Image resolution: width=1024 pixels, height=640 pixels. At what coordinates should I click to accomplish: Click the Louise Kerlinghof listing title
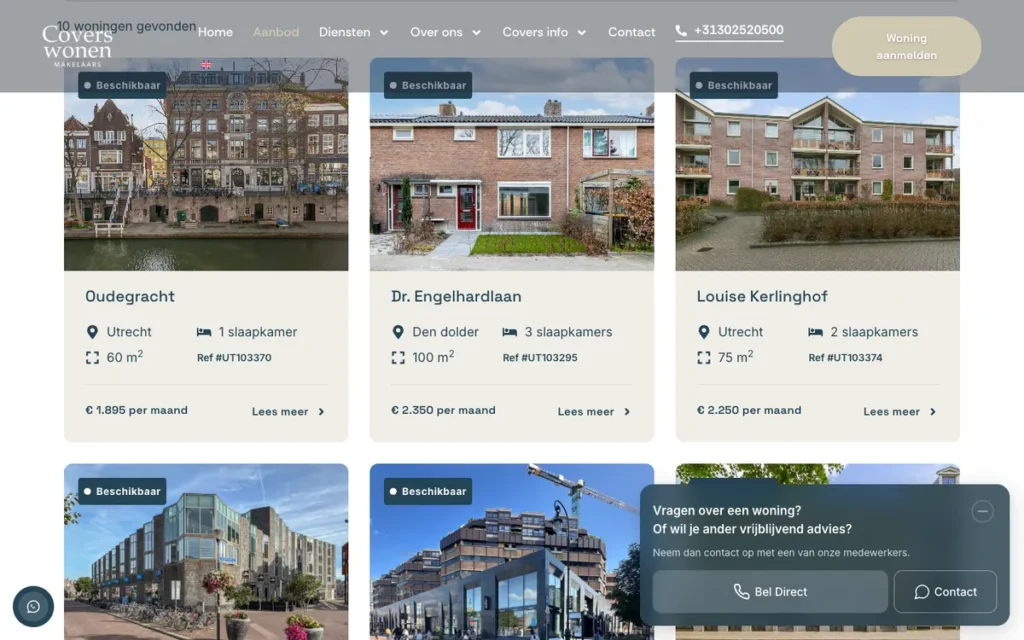[x=762, y=296]
